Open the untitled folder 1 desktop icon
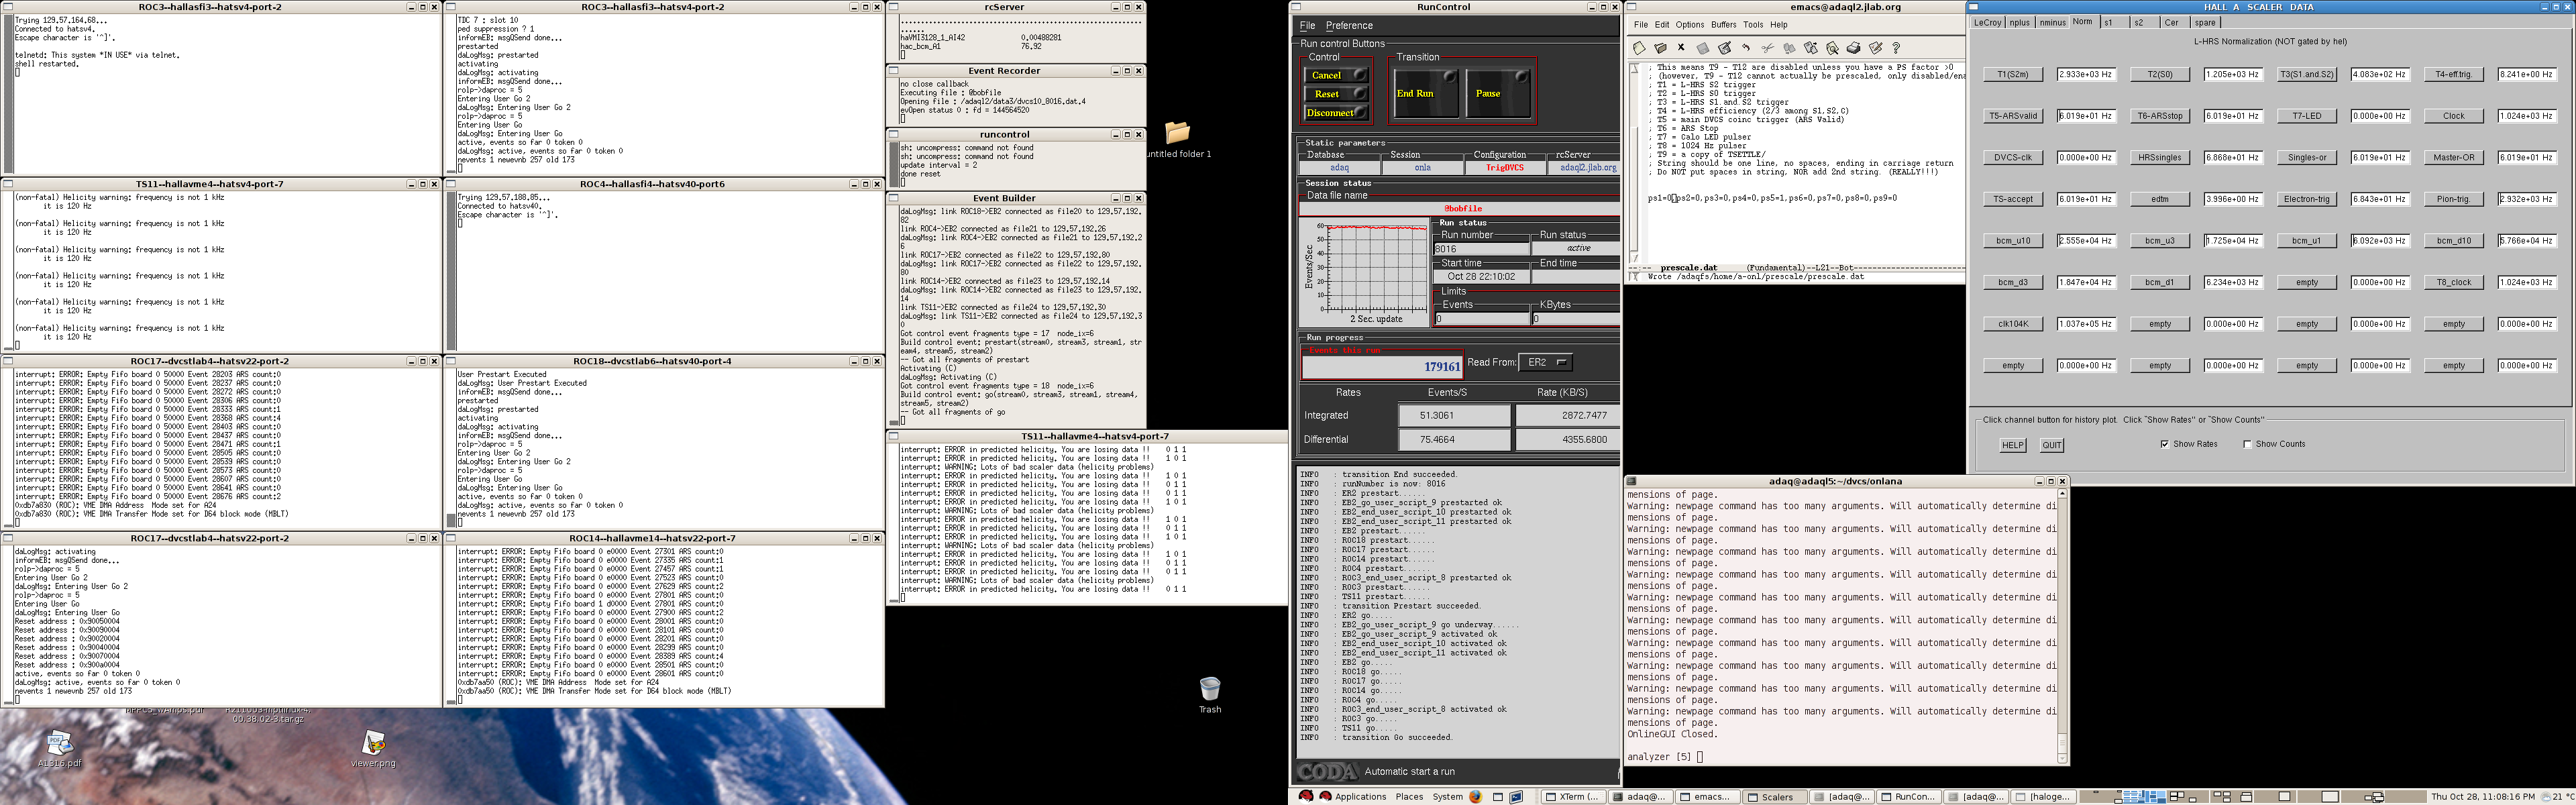Image resolution: width=2576 pixels, height=805 pixels. point(1178,133)
